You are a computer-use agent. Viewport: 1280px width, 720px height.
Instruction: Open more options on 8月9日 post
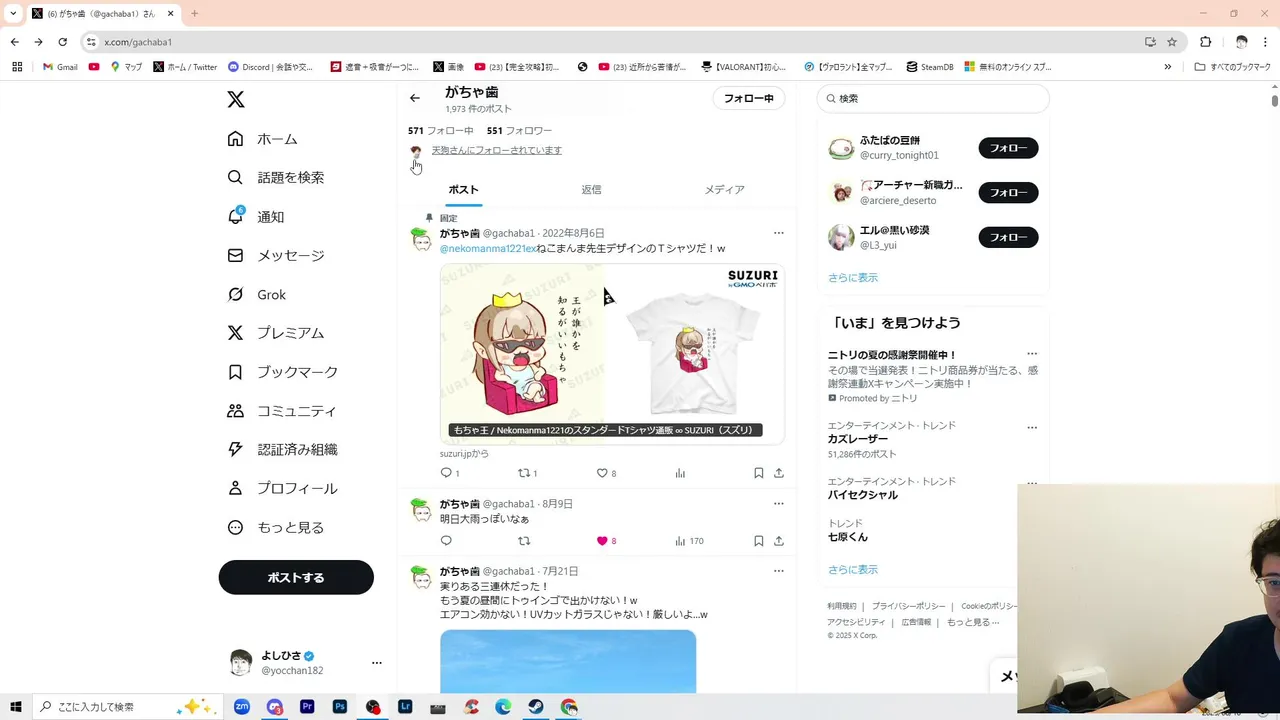click(x=778, y=504)
